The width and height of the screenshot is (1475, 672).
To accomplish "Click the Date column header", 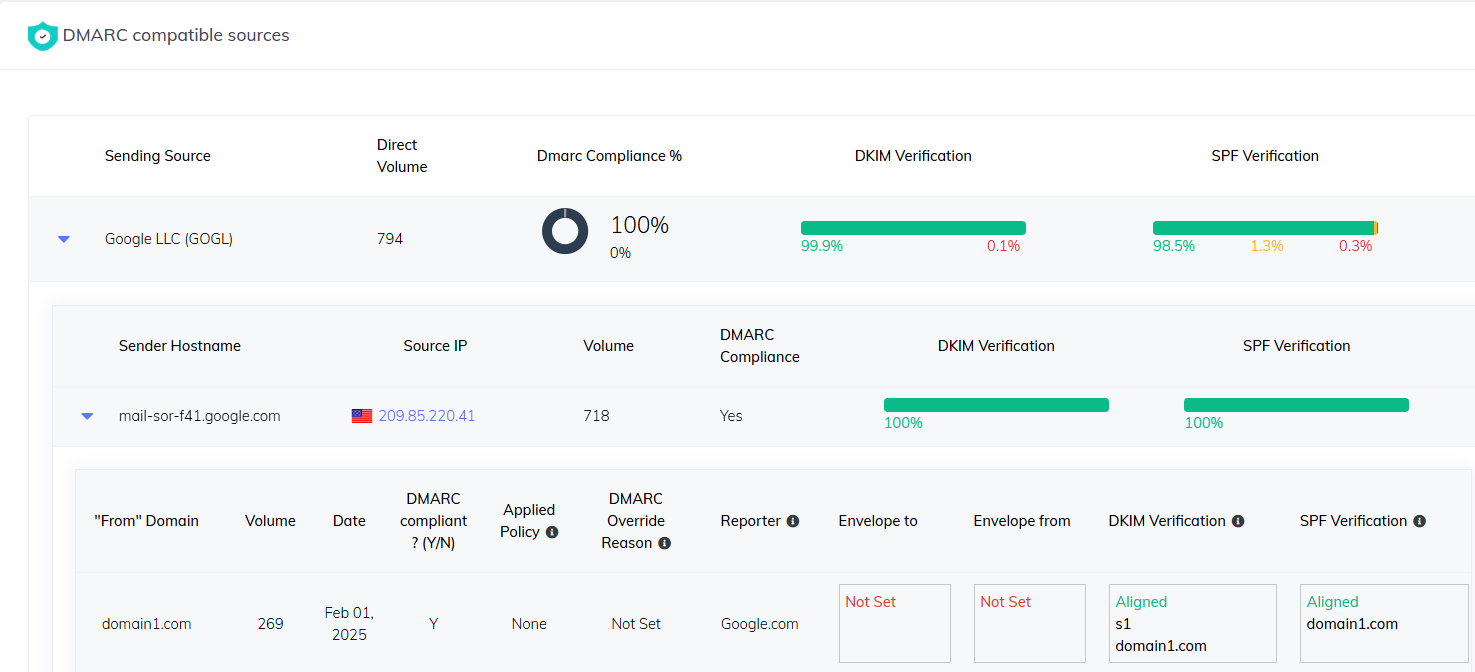I will click(x=349, y=521).
